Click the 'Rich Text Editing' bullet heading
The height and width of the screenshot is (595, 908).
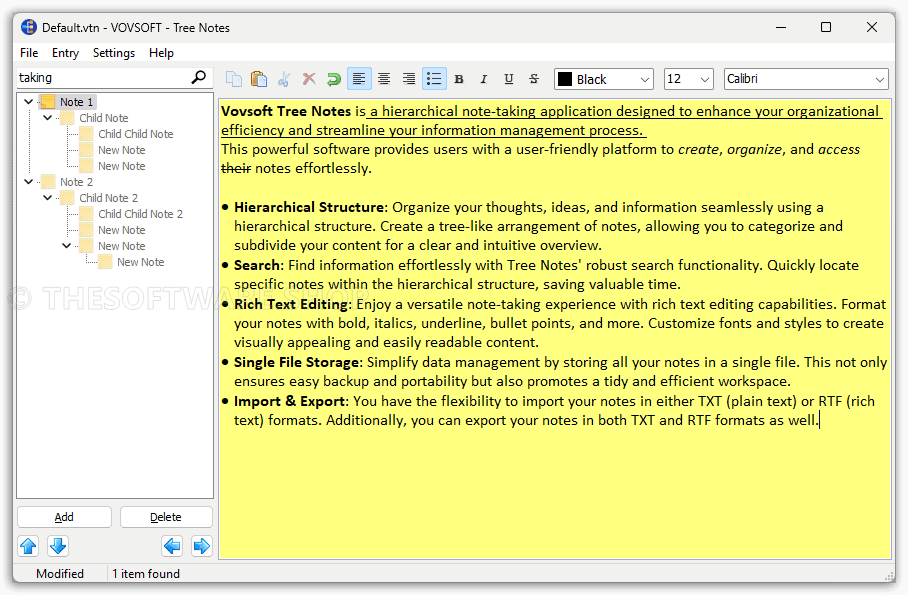[x=291, y=304]
